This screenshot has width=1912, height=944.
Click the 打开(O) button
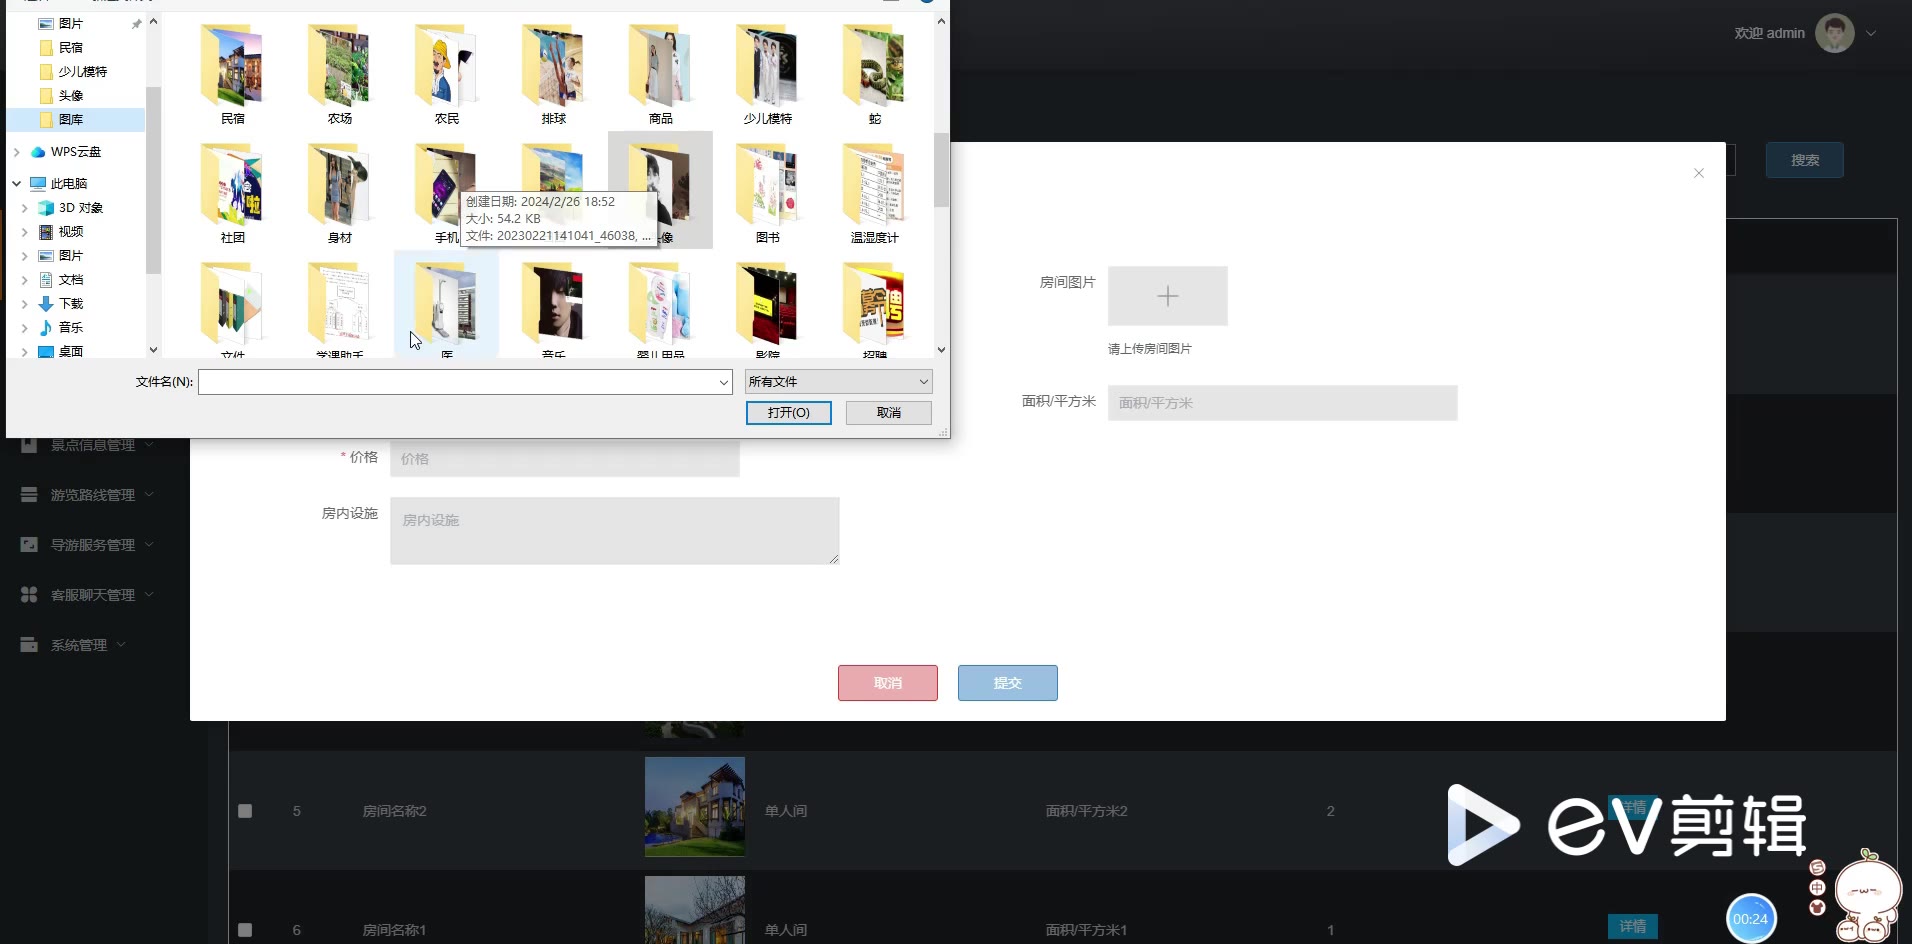click(789, 413)
